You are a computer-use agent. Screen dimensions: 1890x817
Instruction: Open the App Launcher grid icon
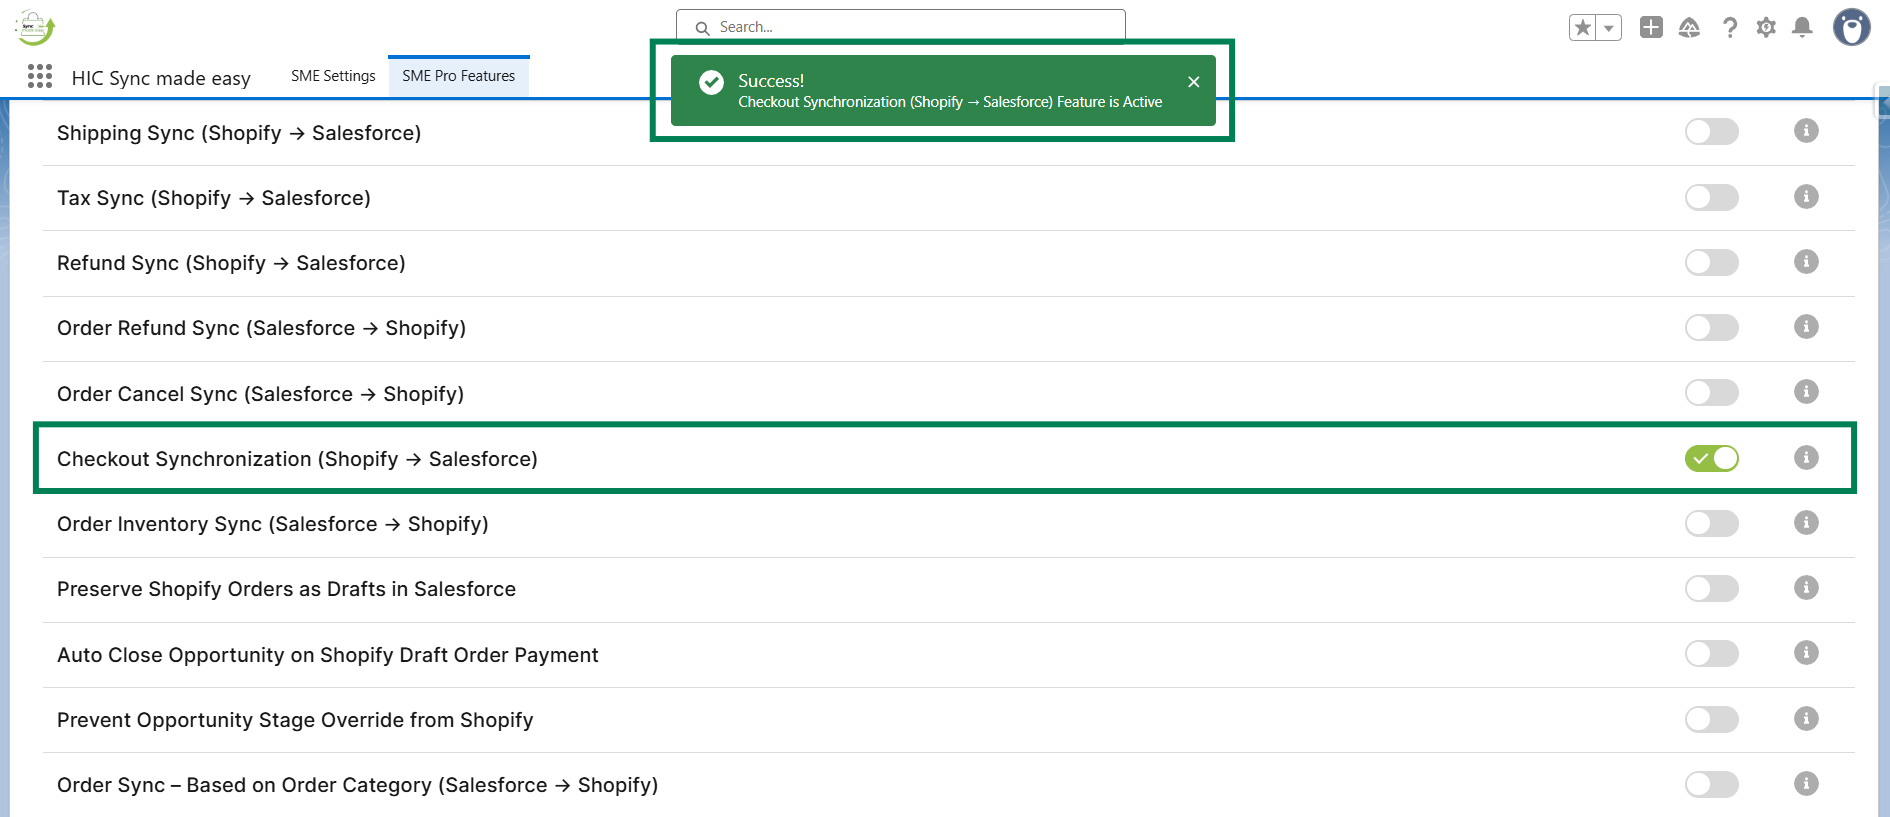[x=40, y=77]
